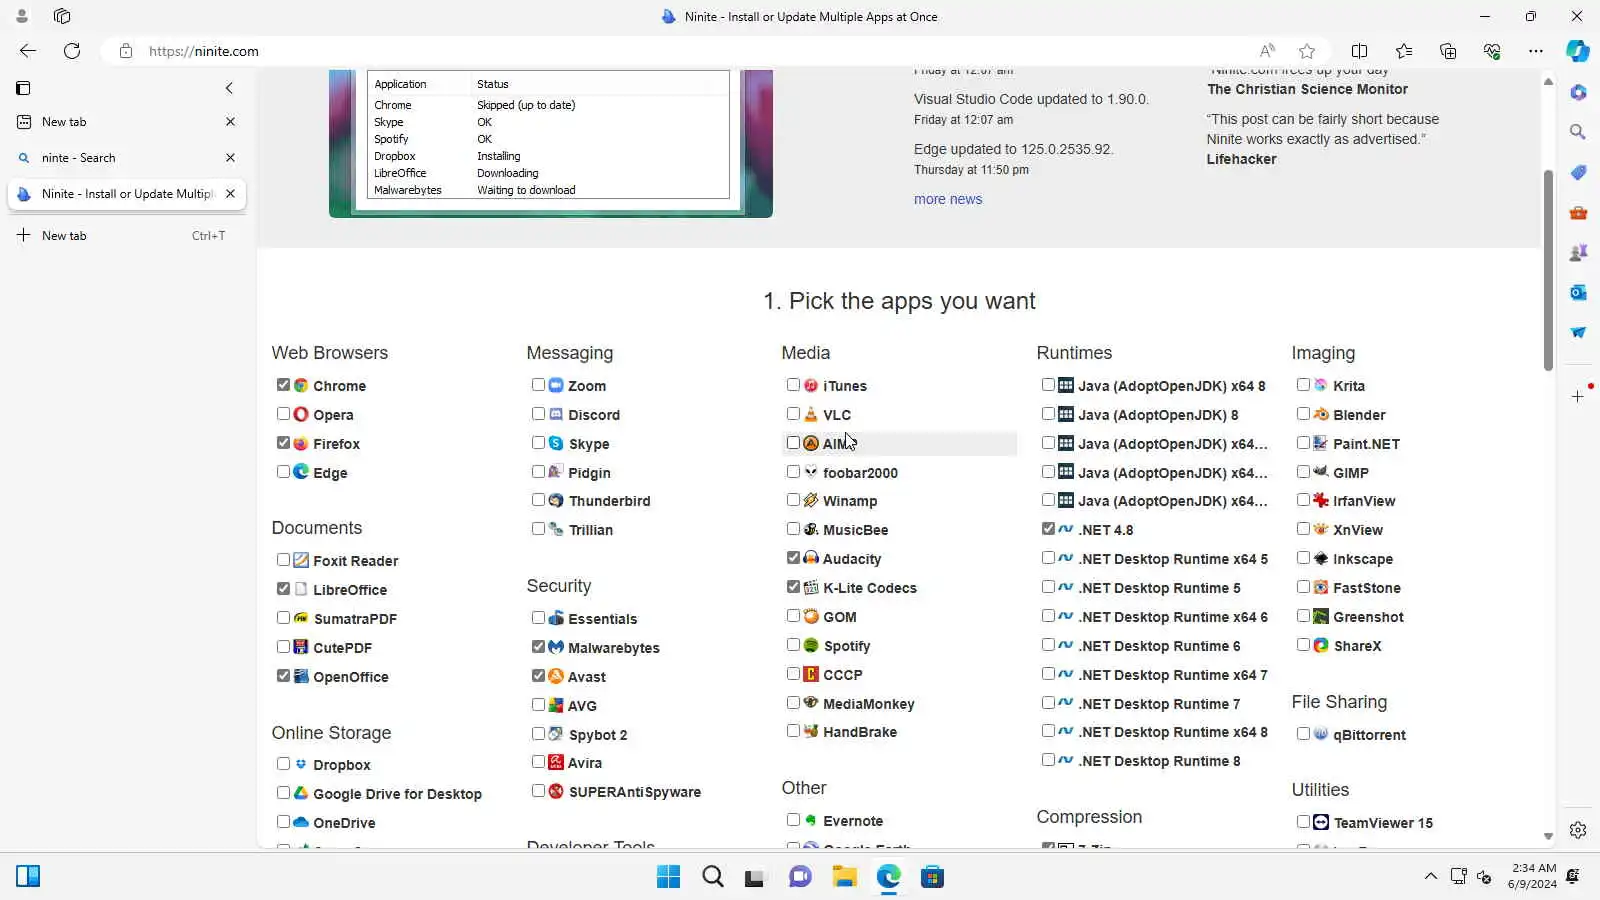This screenshot has width=1600, height=900.
Task: Check the AVG checkbox
Action: tap(538, 705)
